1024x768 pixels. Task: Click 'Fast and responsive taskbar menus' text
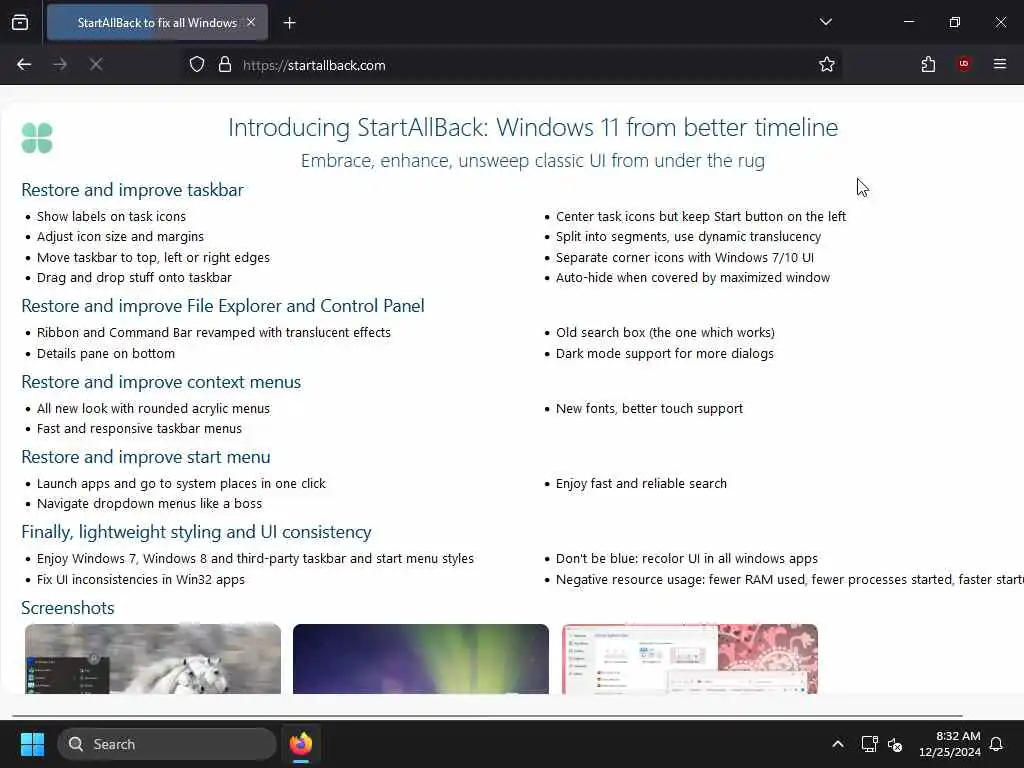coord(139,428)
